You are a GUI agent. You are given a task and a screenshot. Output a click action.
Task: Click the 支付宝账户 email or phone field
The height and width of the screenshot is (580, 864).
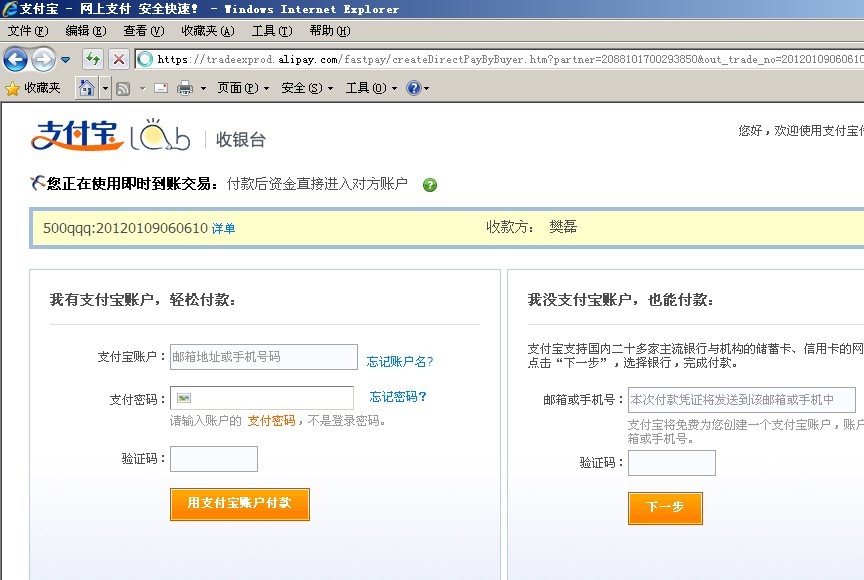point(263,357)
